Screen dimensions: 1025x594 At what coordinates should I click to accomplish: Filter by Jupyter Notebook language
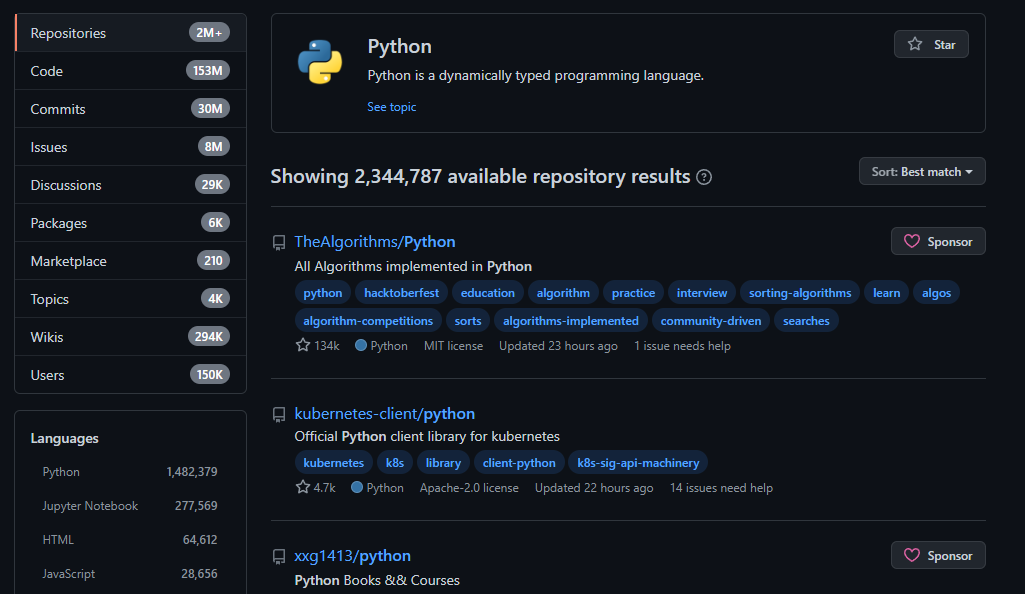(130, 506)
